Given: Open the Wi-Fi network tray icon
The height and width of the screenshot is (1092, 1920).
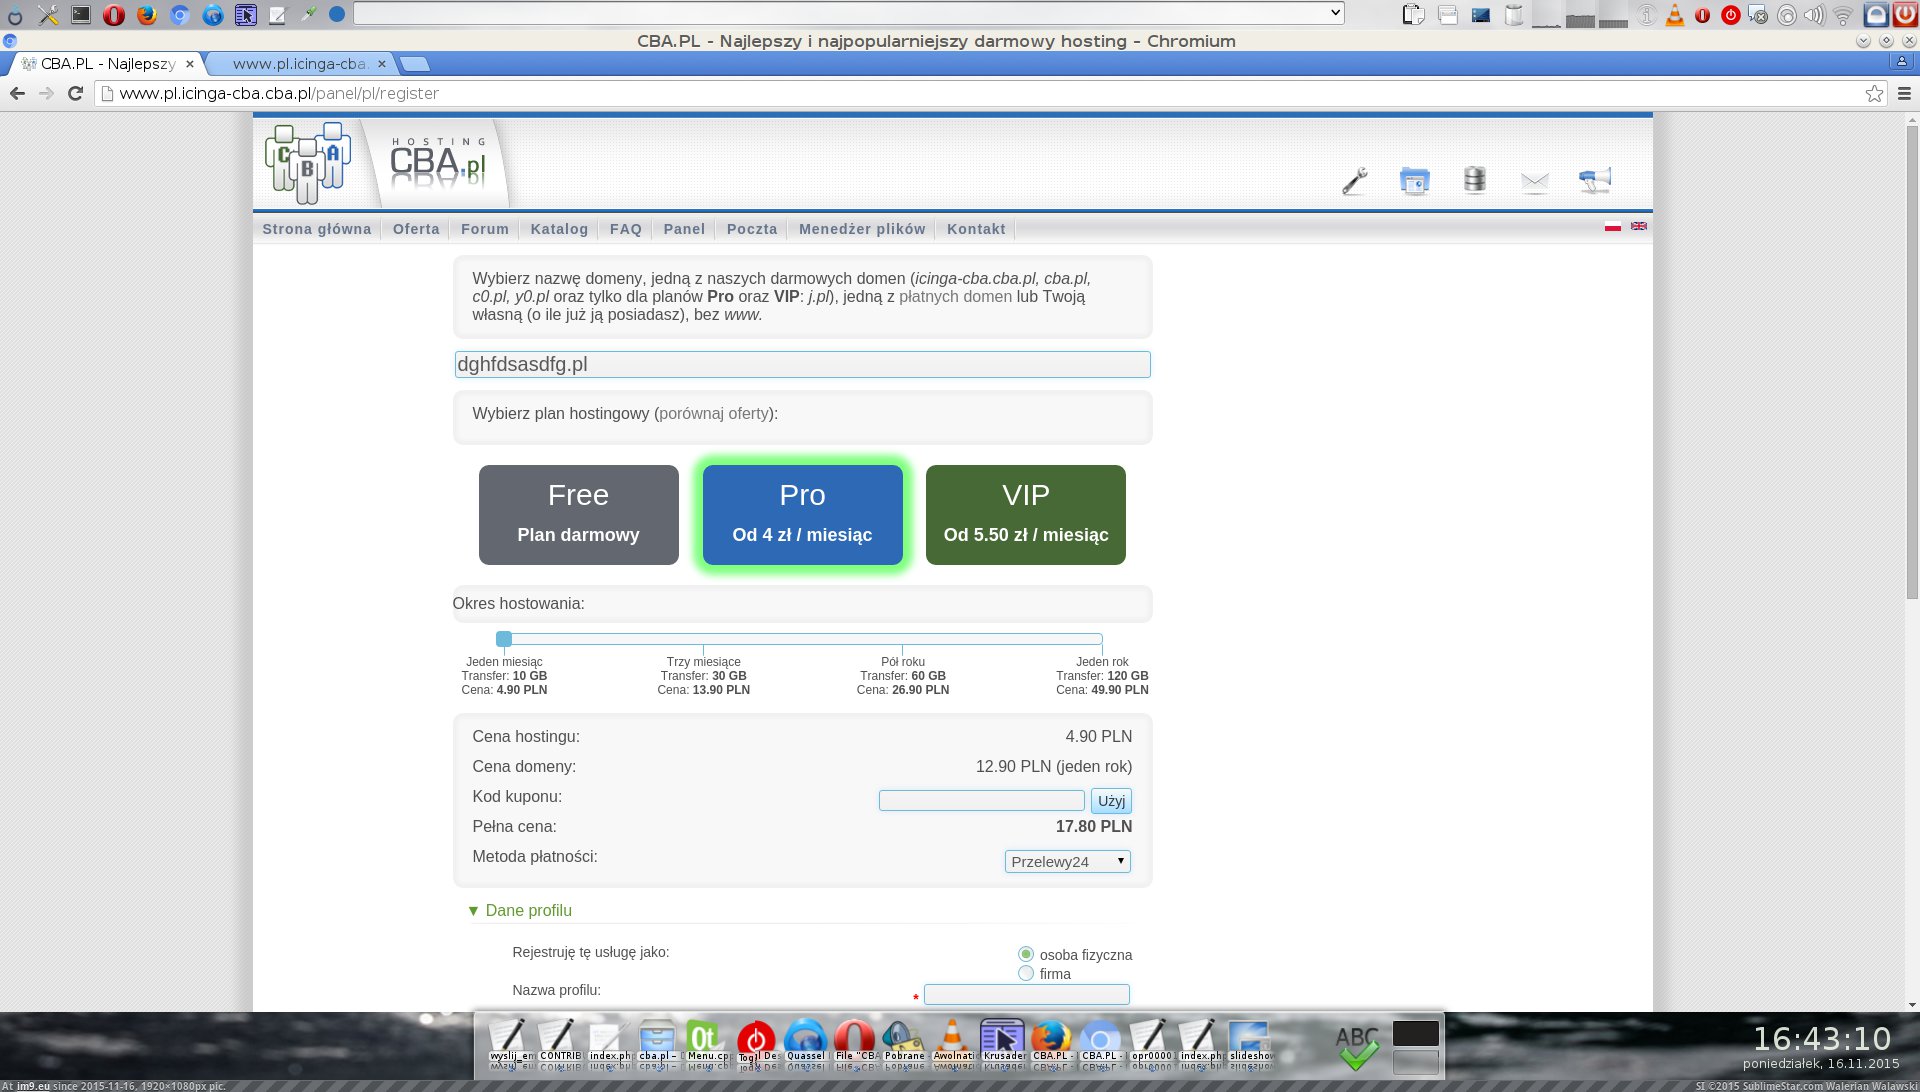Looking at the screenshot, I should (1843, 14).
